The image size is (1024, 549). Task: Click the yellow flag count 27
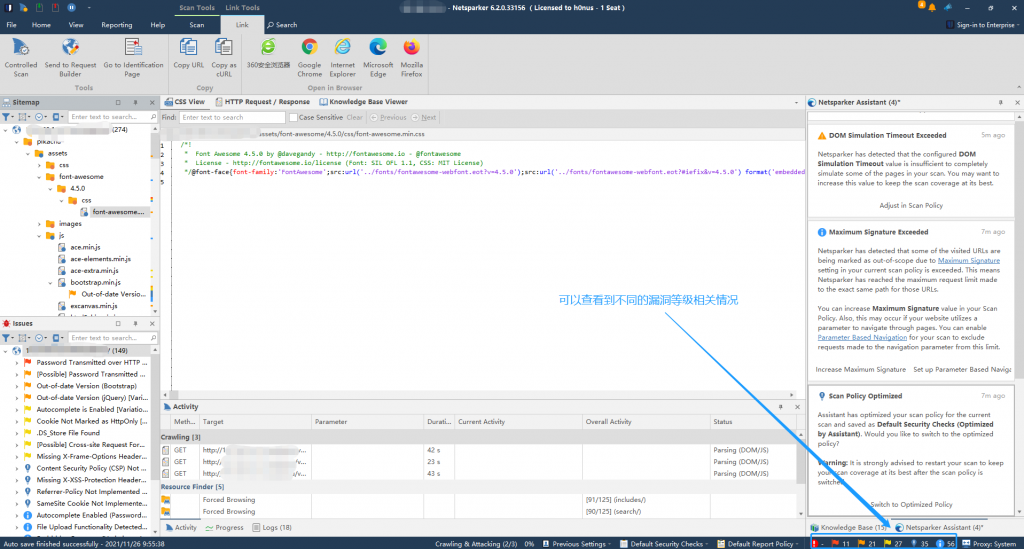tap(893, 544)
